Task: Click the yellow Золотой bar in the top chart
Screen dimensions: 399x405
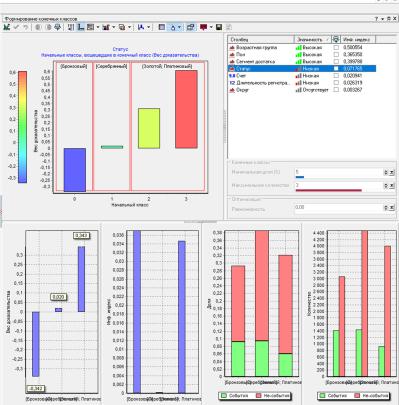Action: click(149, 128)
